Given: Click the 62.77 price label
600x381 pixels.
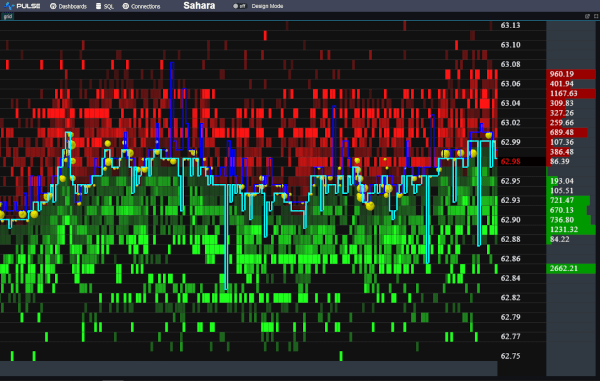Looking at the screenshot, I should click(x=510, y=337).
